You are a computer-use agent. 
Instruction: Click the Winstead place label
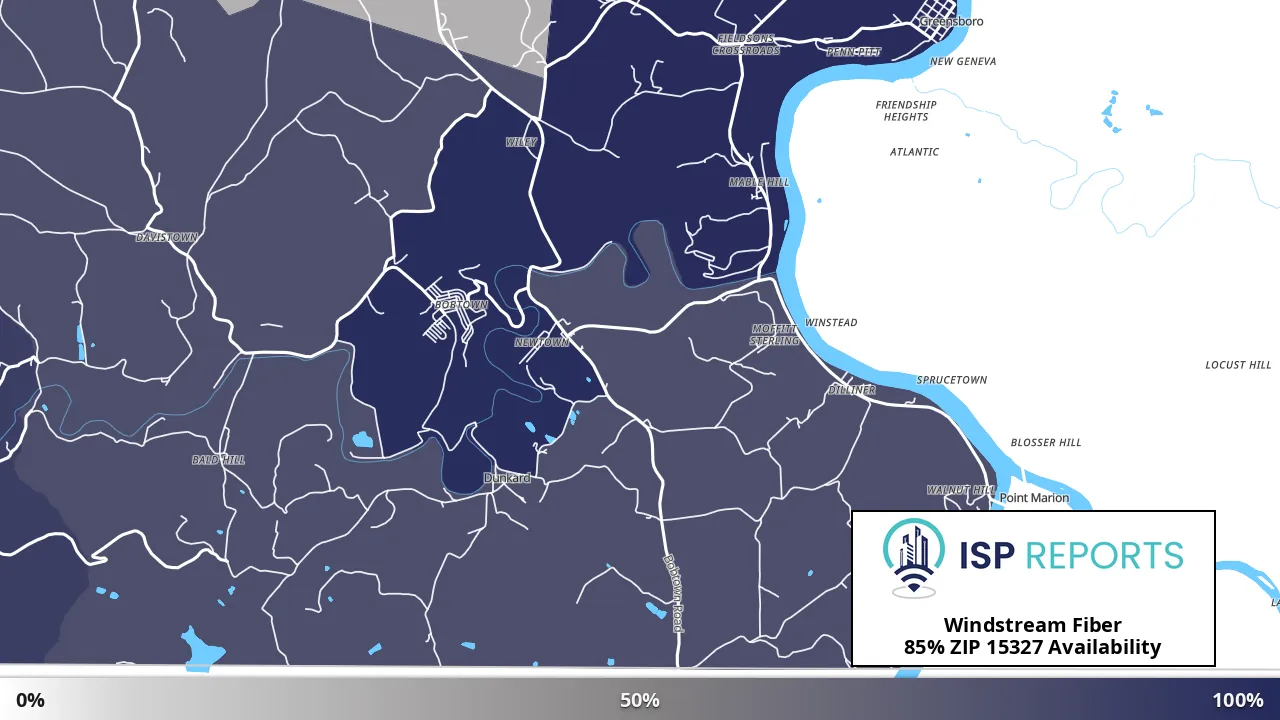831,322
